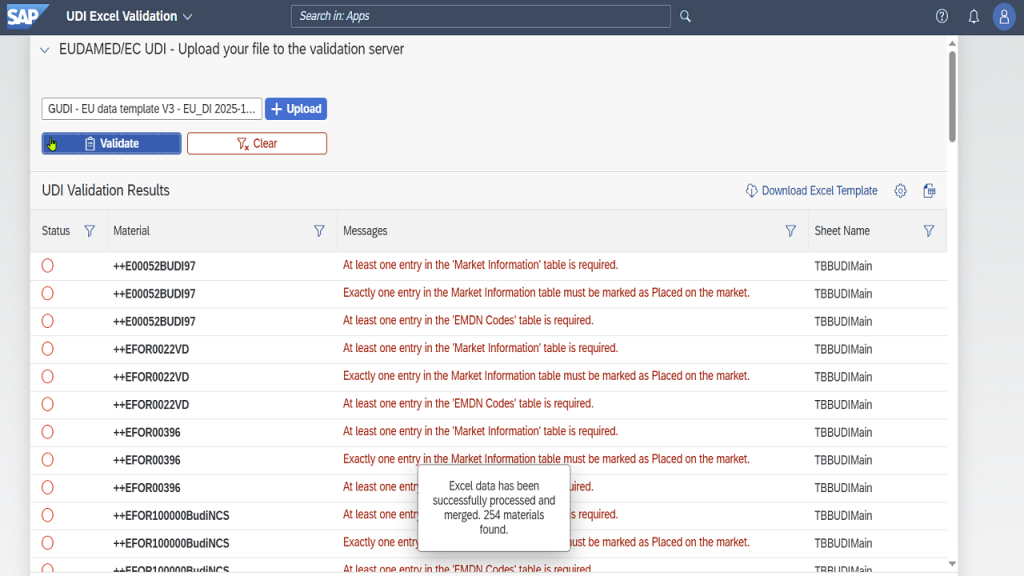Click the vertical scrollbar thumb

click(x=952, y=95)
